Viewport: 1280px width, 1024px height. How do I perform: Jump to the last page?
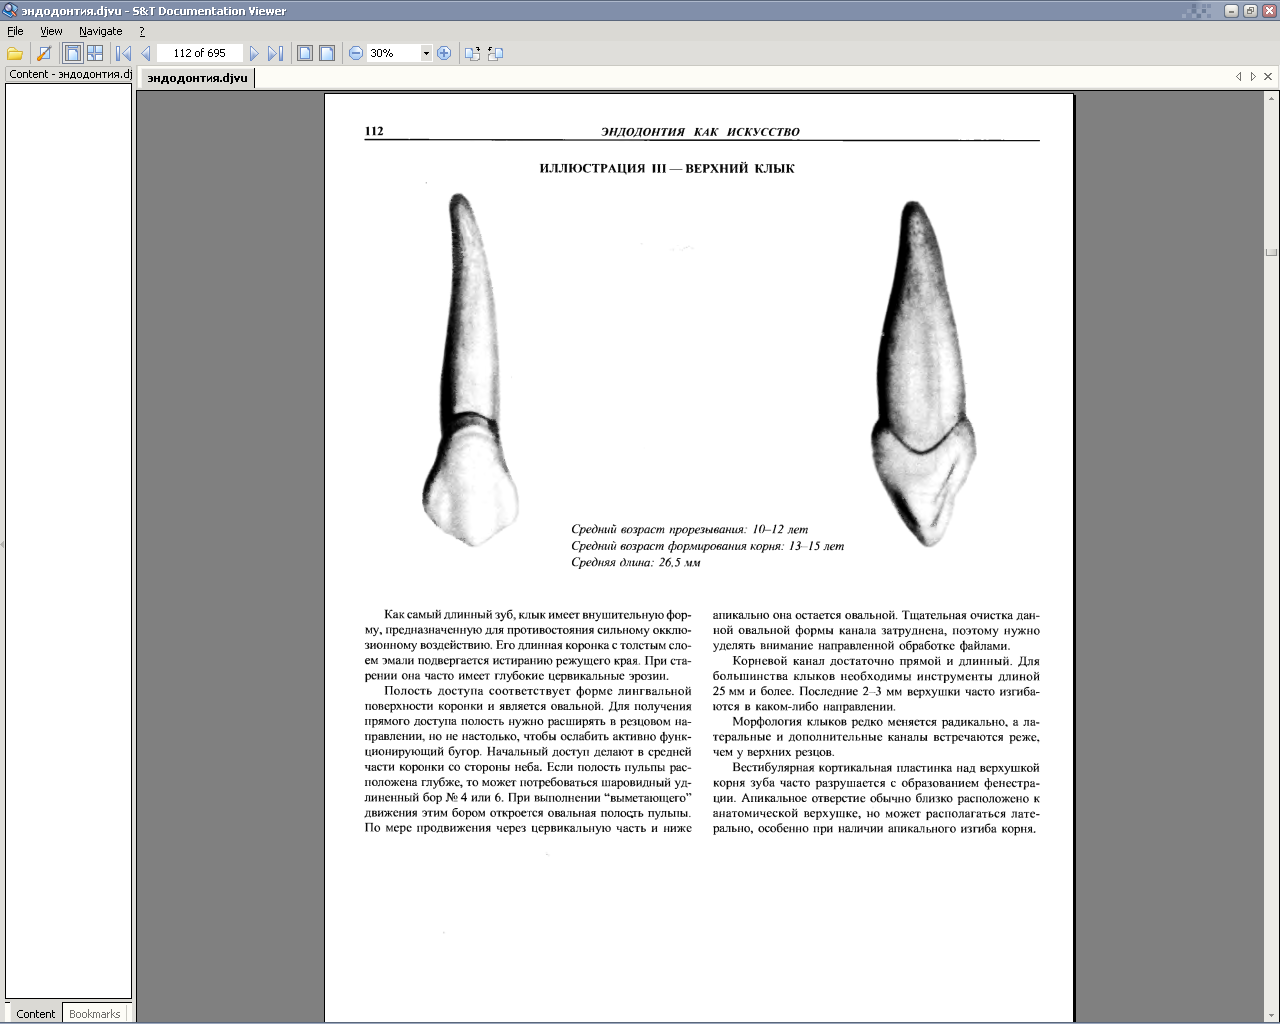[275, 53]
